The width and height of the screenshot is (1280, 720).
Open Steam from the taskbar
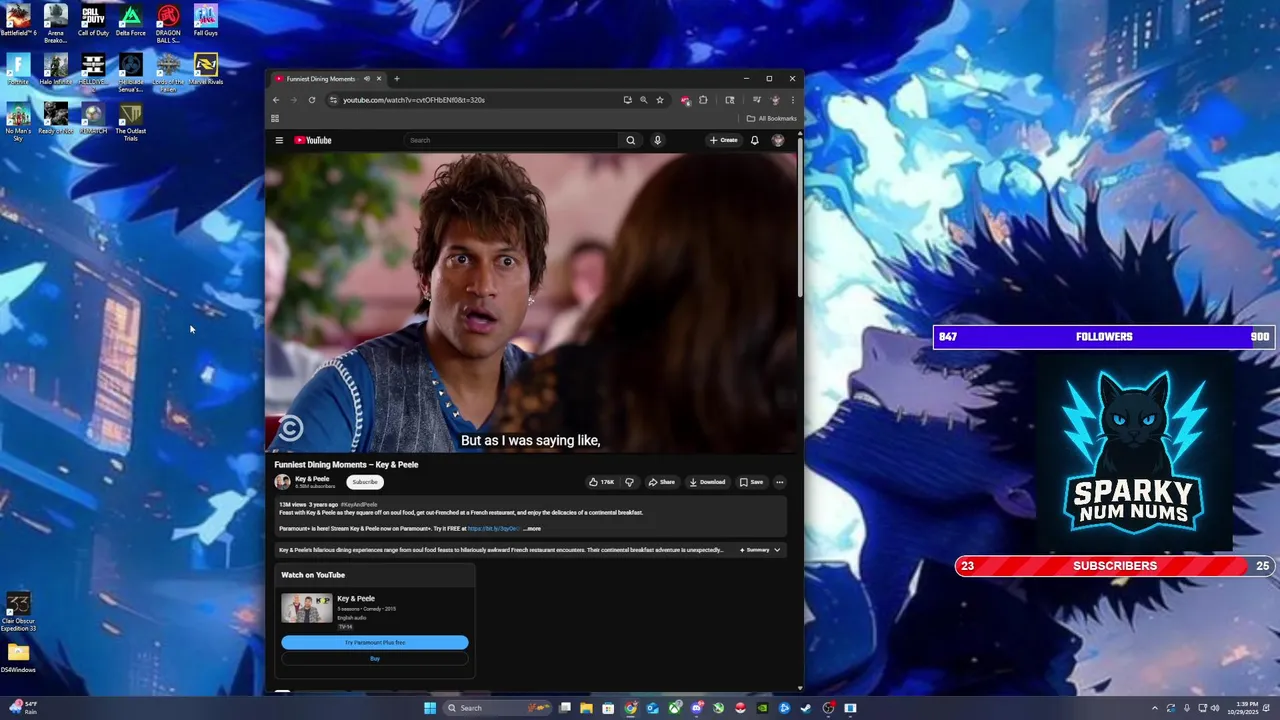(x=806, y=708)
